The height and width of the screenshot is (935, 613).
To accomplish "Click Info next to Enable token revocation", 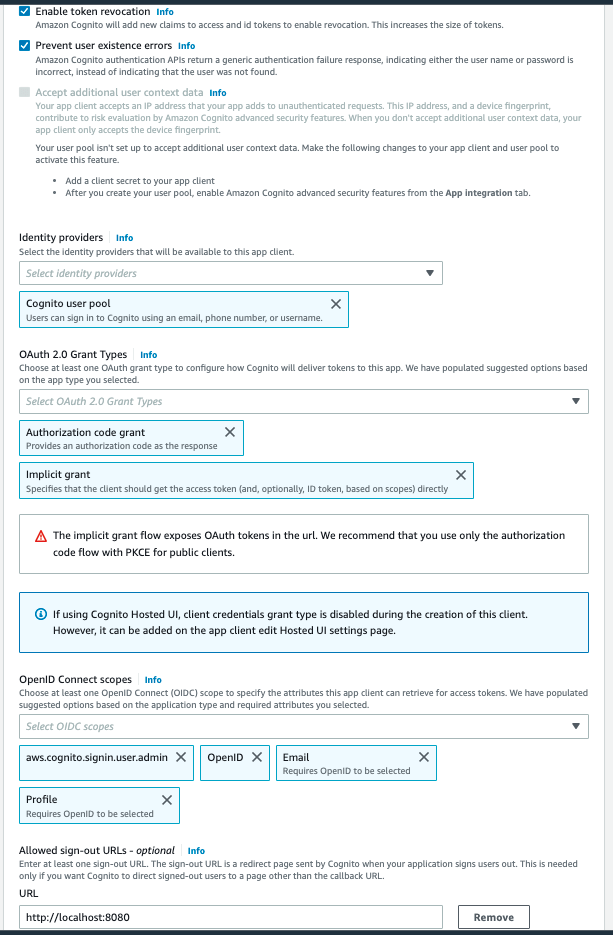I will tap(164, 11).
